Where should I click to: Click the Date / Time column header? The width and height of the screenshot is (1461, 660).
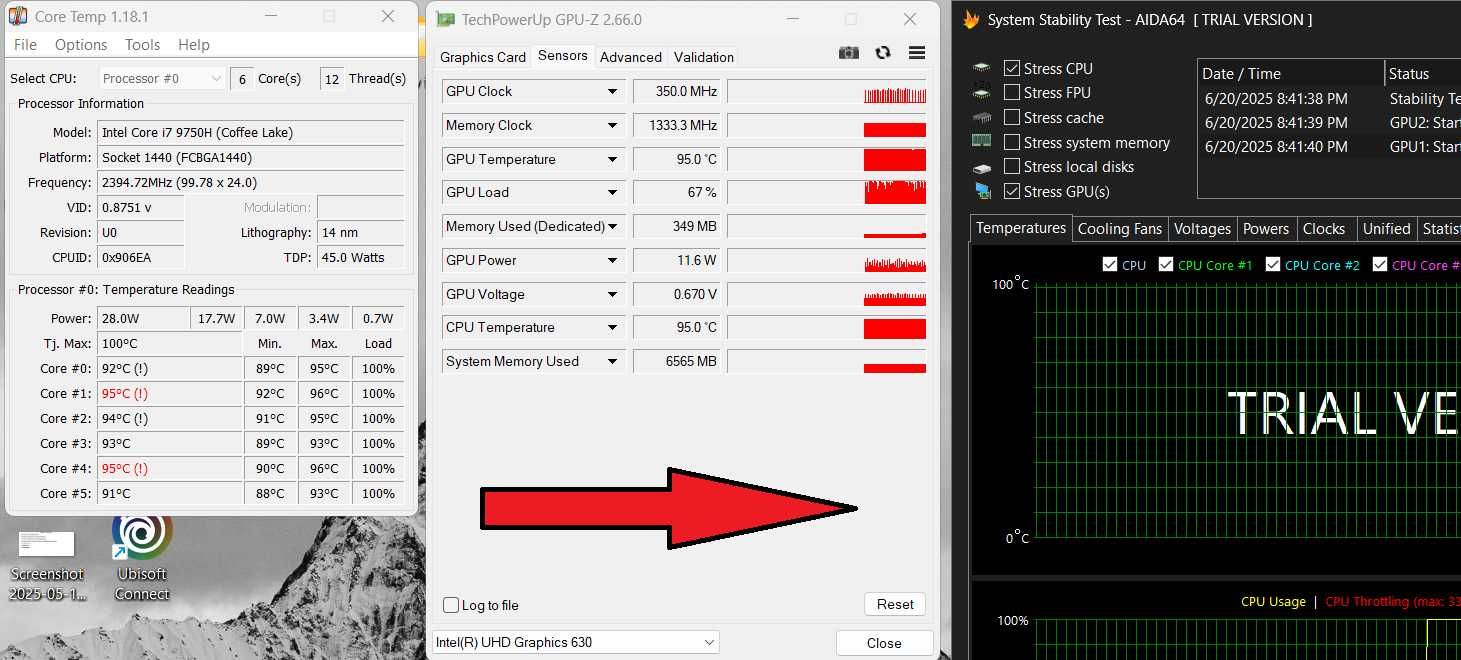tap(1291, 73)
